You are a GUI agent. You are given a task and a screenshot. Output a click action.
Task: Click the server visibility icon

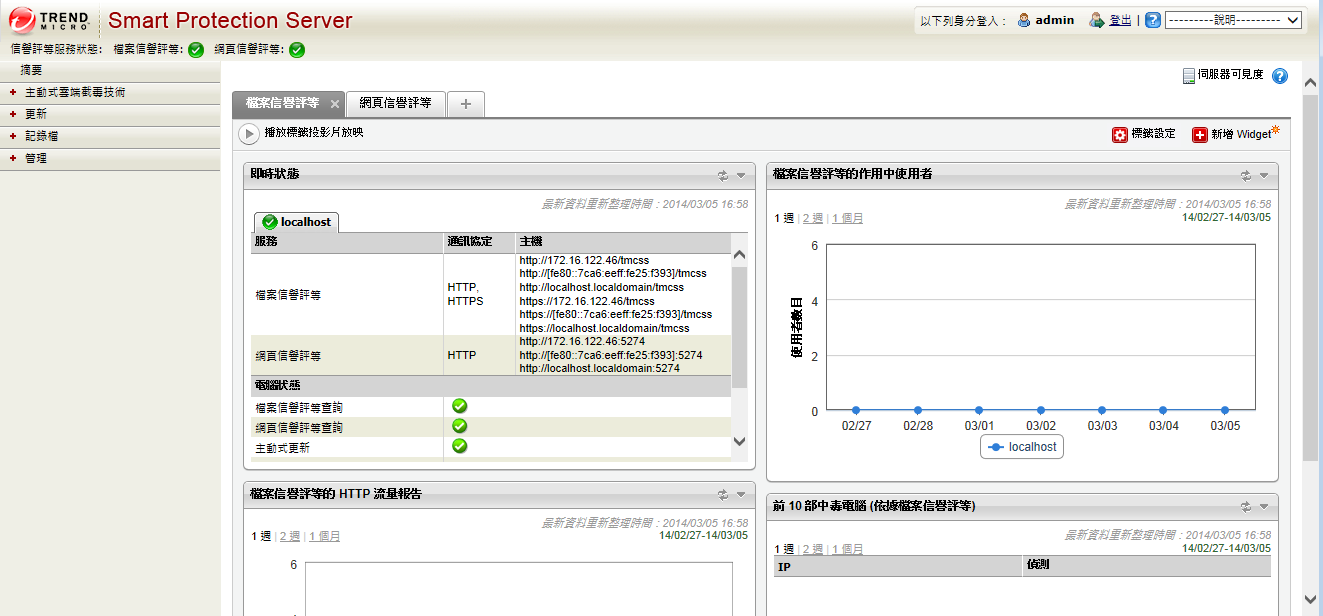coord(1188,75)
